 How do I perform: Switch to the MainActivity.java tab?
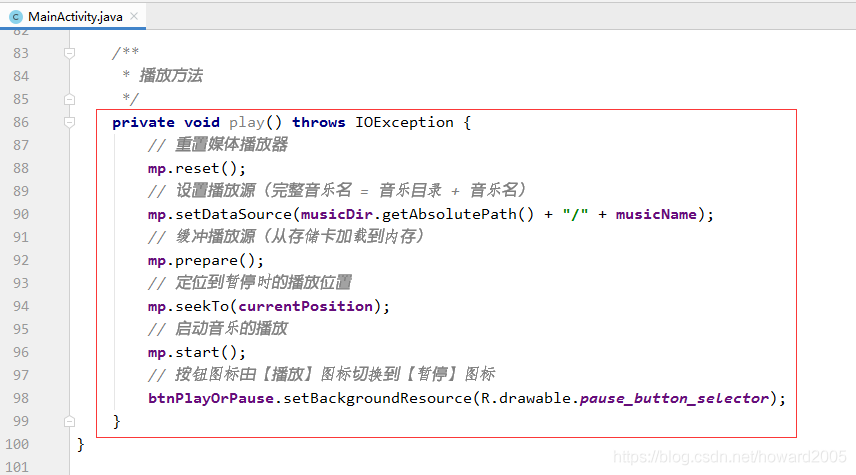pyautogui.click(x=73, y=16)
